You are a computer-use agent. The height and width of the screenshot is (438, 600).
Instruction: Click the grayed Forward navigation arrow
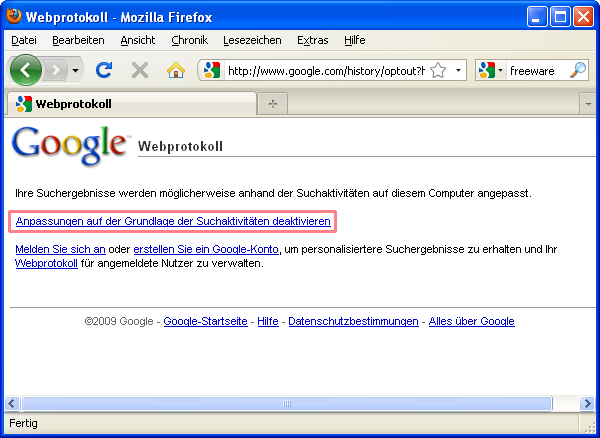click(56, 70)
